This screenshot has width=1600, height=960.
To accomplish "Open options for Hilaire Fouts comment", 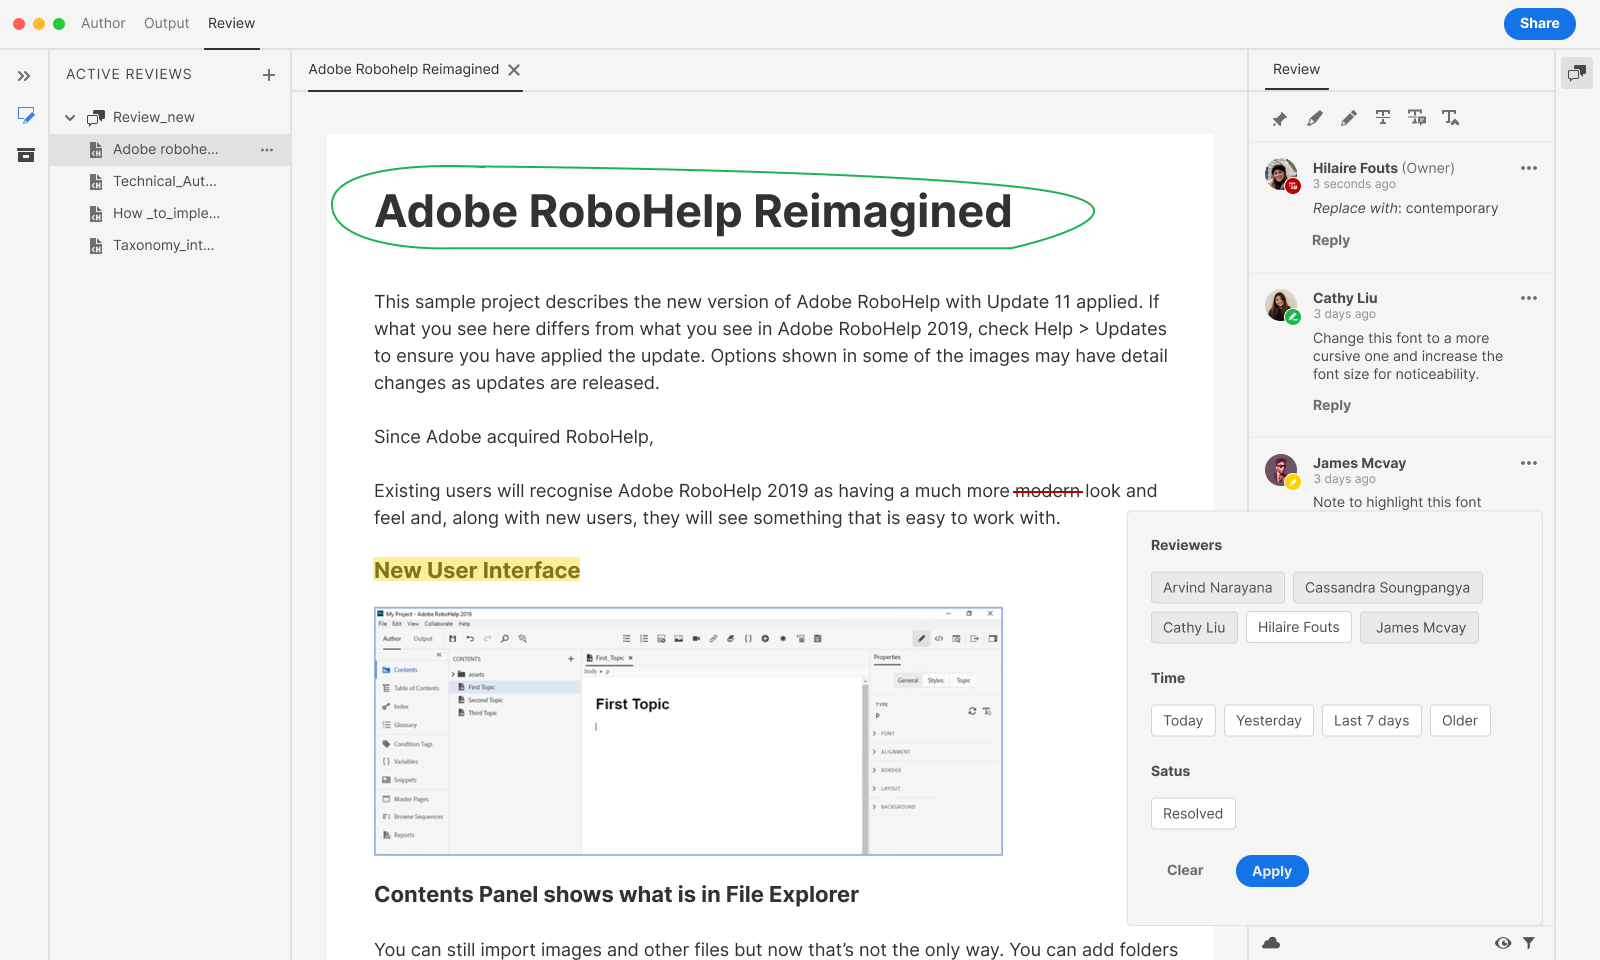I will pyautogui.click(x=1529, y=168).
